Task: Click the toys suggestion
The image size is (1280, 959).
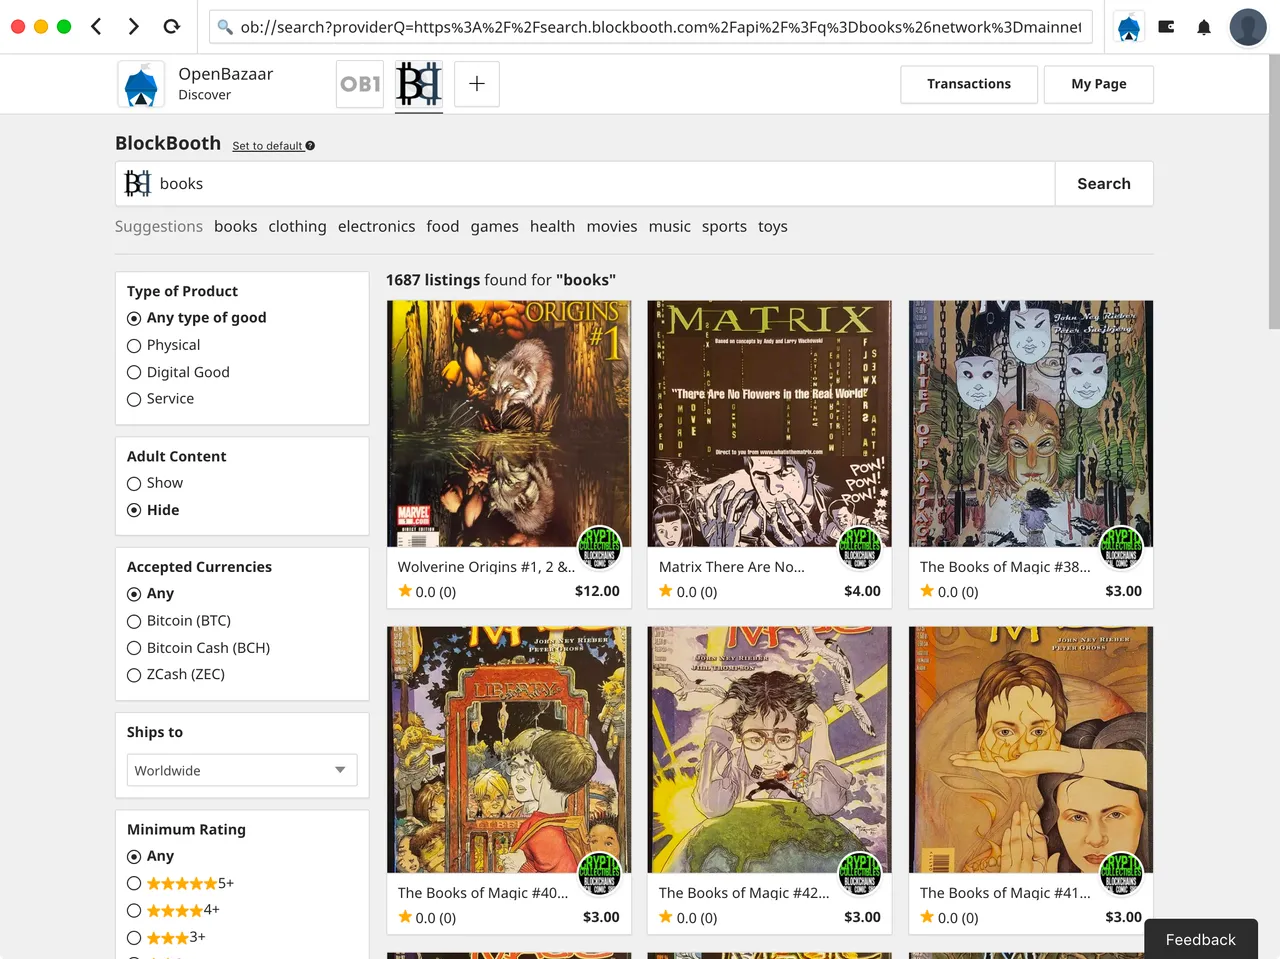Action: click(x=773, y=227)
